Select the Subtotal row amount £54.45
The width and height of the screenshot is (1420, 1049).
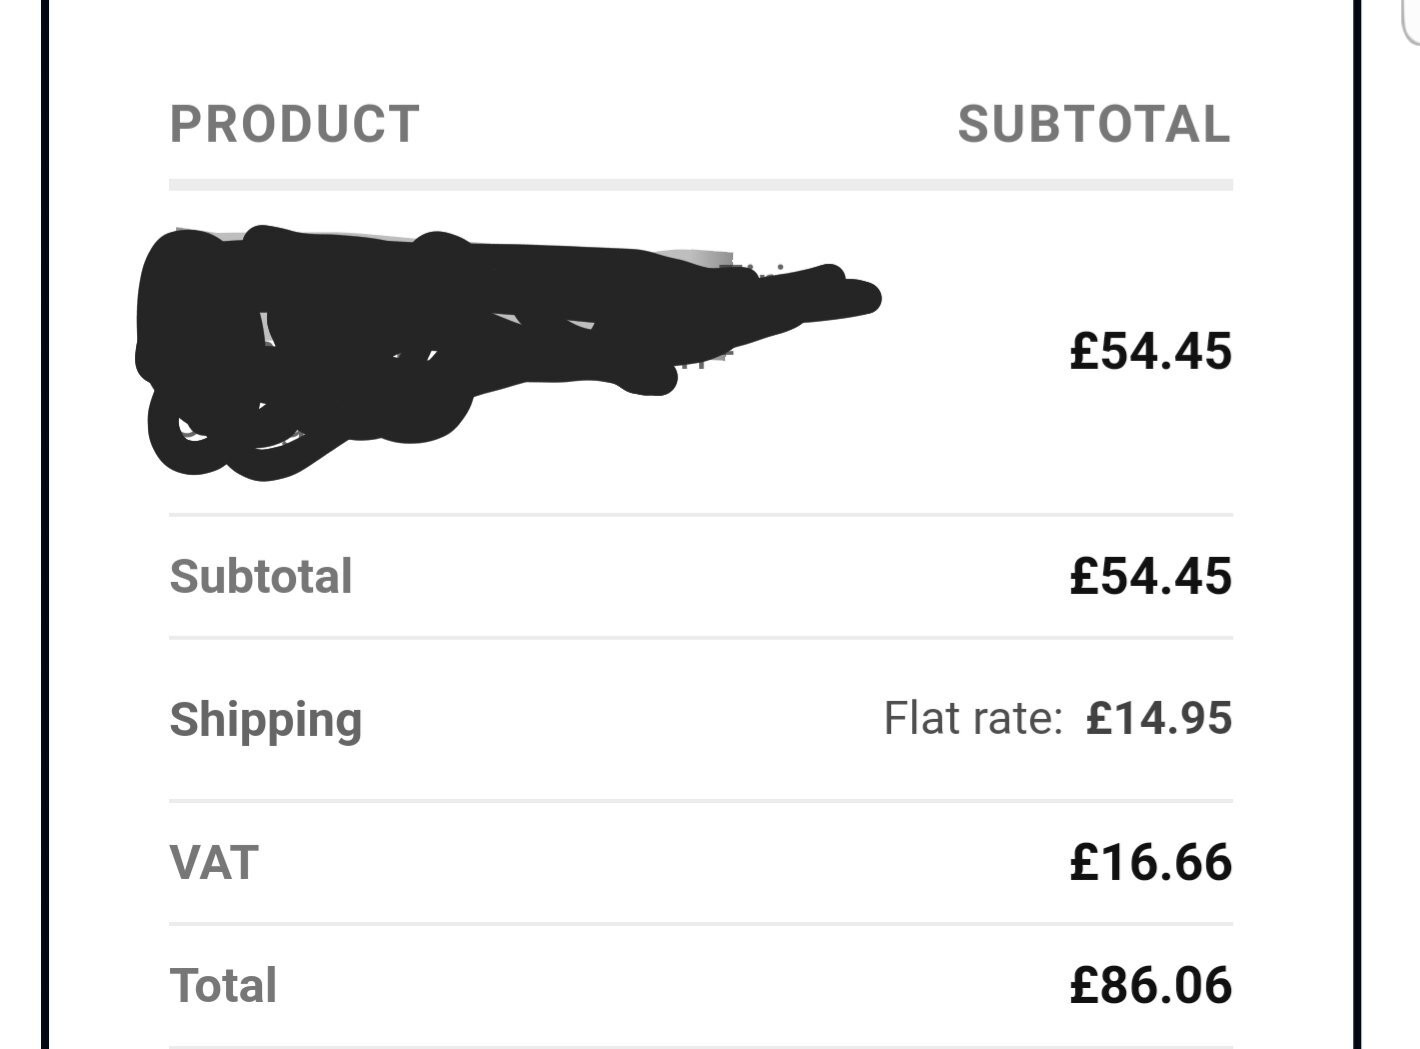click(1150, 576)
